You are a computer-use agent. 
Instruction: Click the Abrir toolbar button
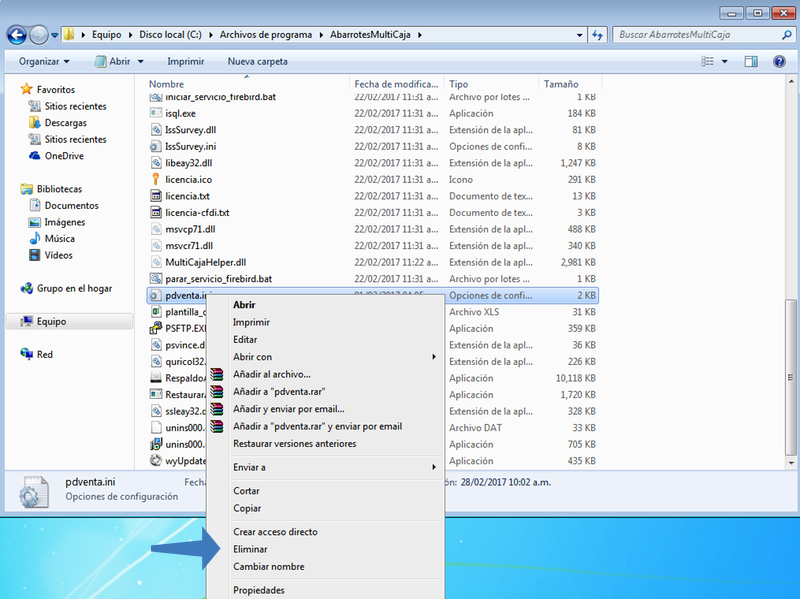point(113,61)
